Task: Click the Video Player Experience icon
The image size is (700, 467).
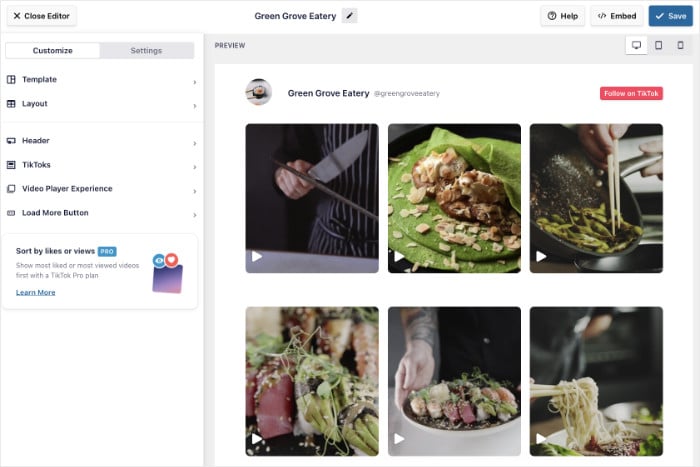Action: [x=11, y=189]
